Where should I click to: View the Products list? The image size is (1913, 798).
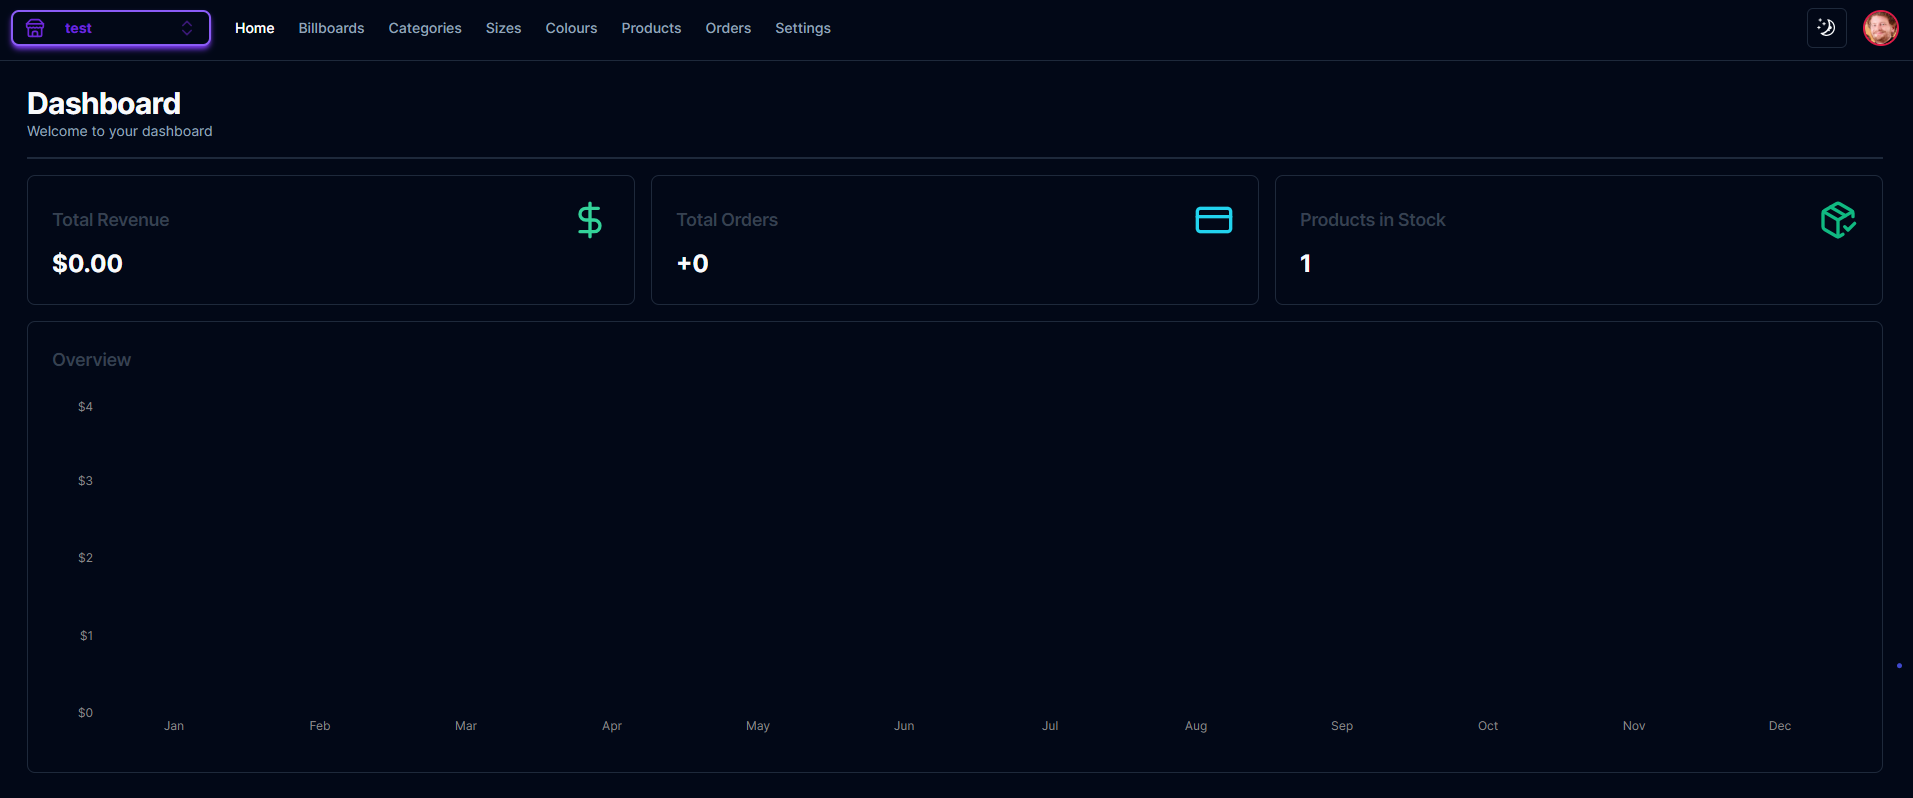tap(651, 28)
